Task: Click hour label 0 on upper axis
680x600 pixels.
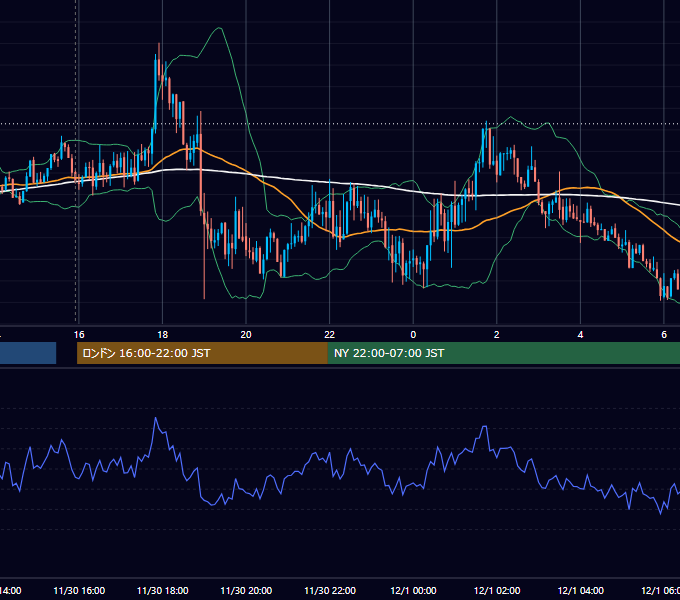Action: (x=413, y=335)
